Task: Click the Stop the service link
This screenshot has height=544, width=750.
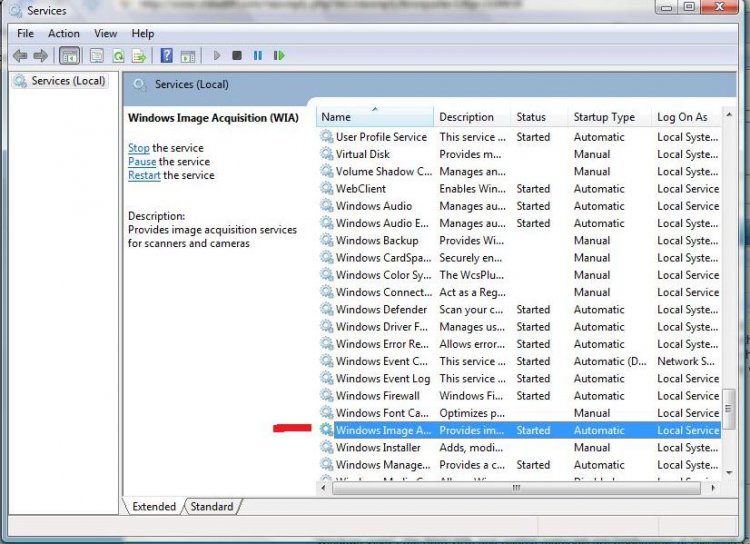Action: 139,148
